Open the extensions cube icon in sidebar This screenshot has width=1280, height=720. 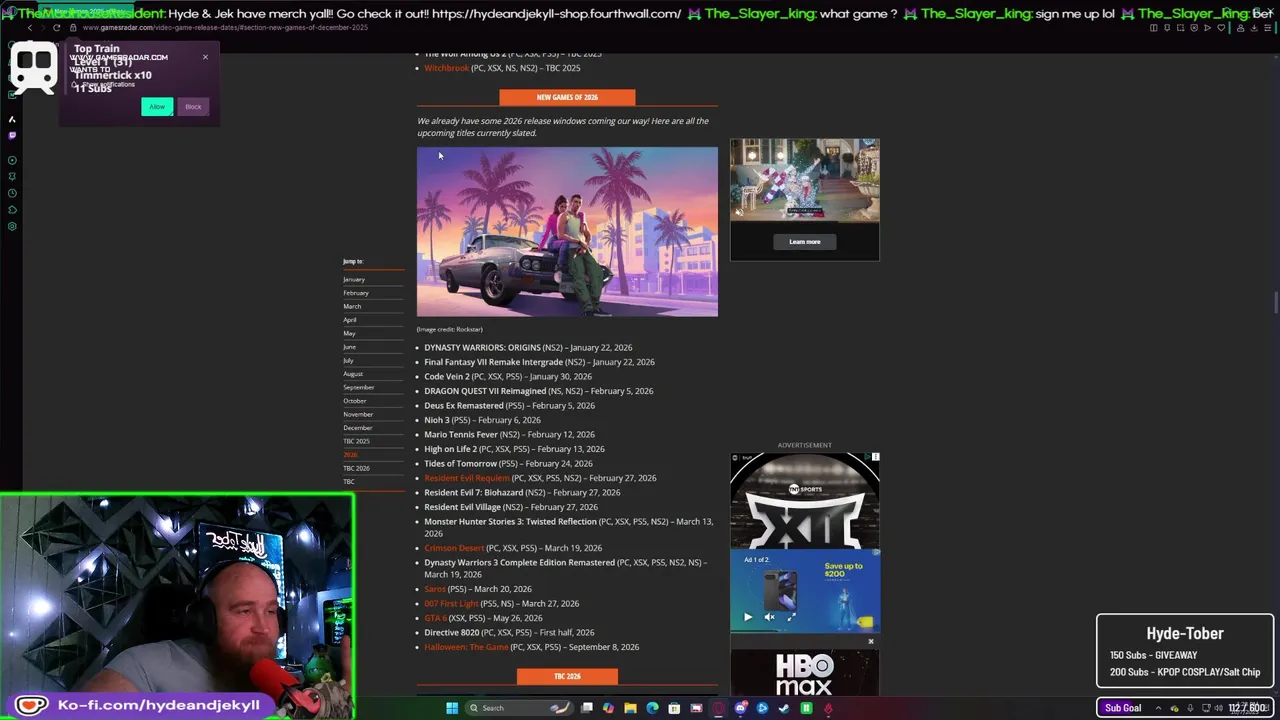click(x=12, y=210)
